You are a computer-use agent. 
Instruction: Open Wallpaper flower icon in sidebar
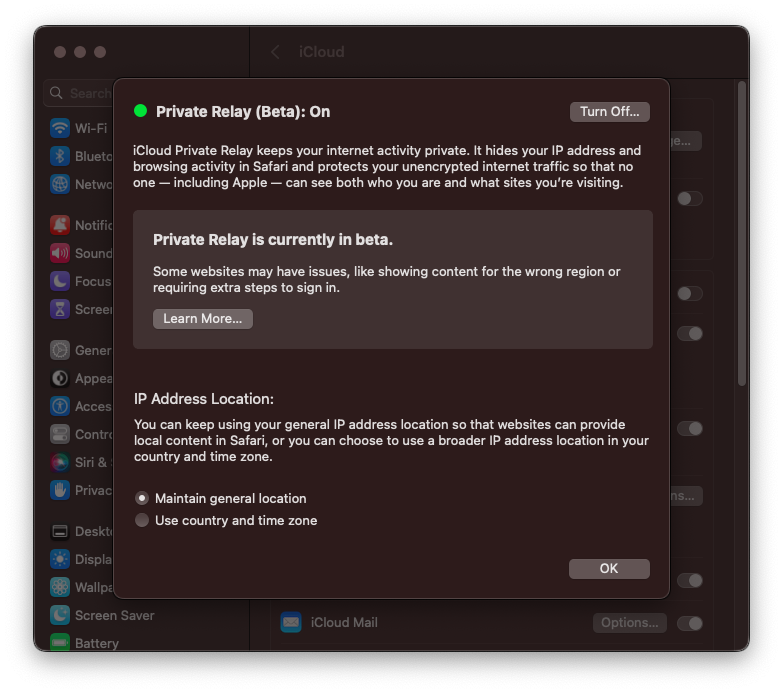pos(60,587)
